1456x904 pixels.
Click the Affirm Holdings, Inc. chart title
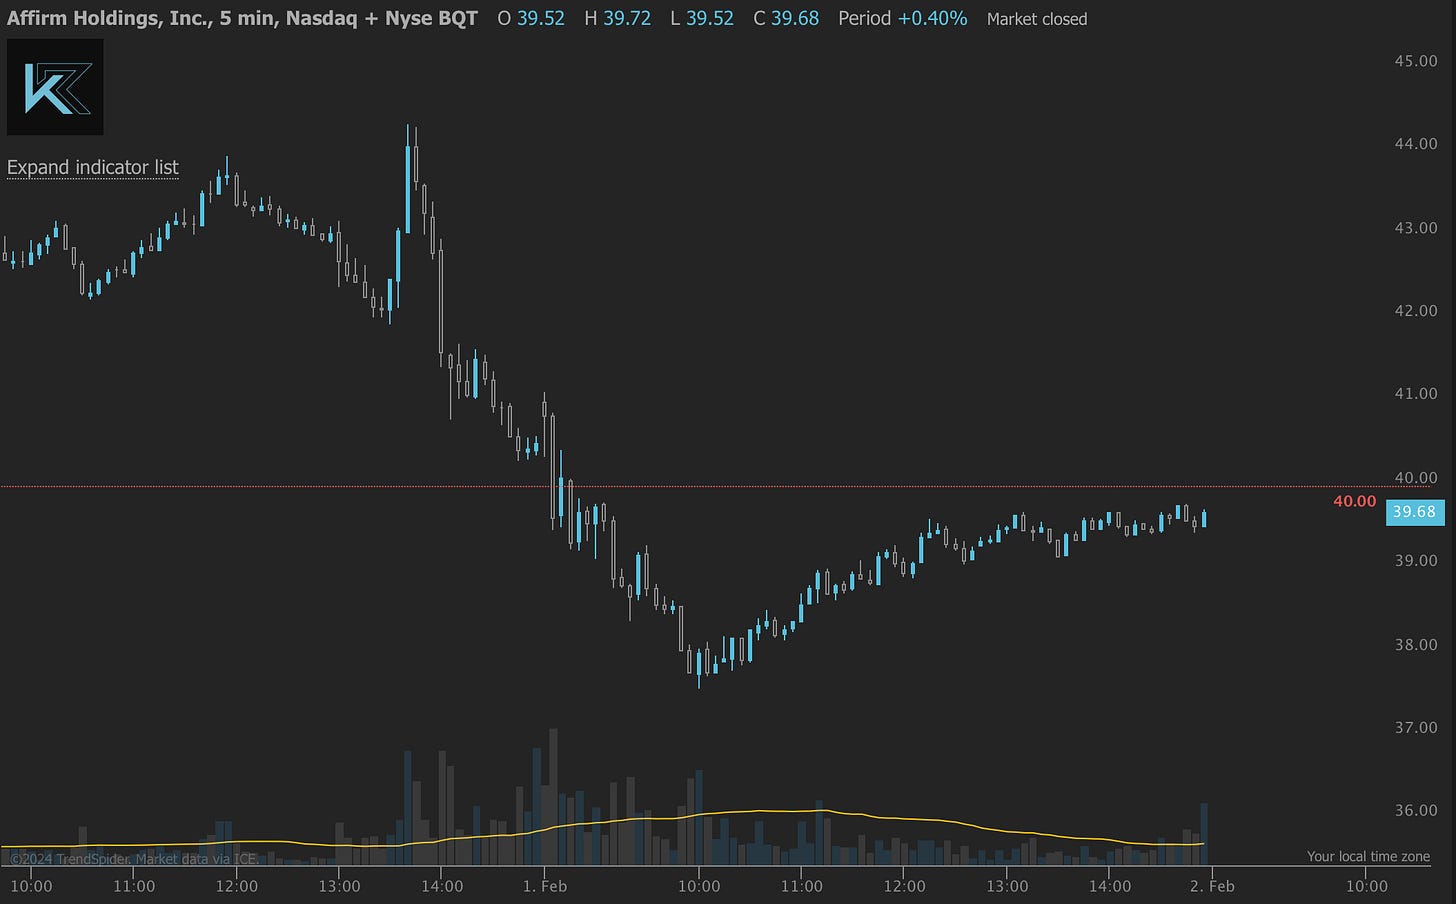tap(242, 18)
